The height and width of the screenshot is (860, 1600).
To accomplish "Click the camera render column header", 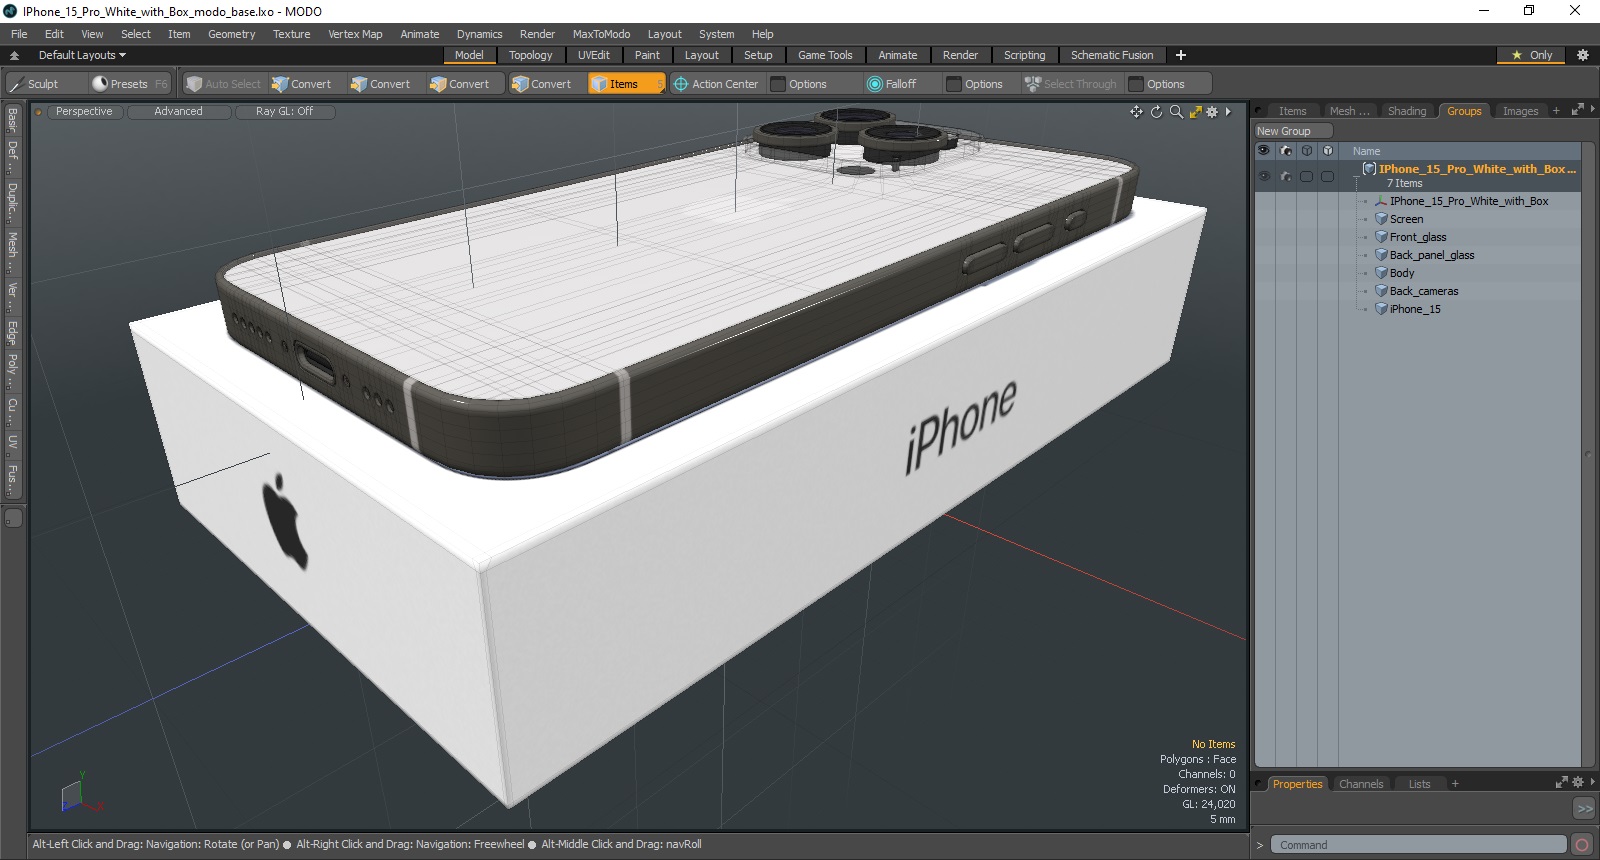I will (x=1286, y=151).
